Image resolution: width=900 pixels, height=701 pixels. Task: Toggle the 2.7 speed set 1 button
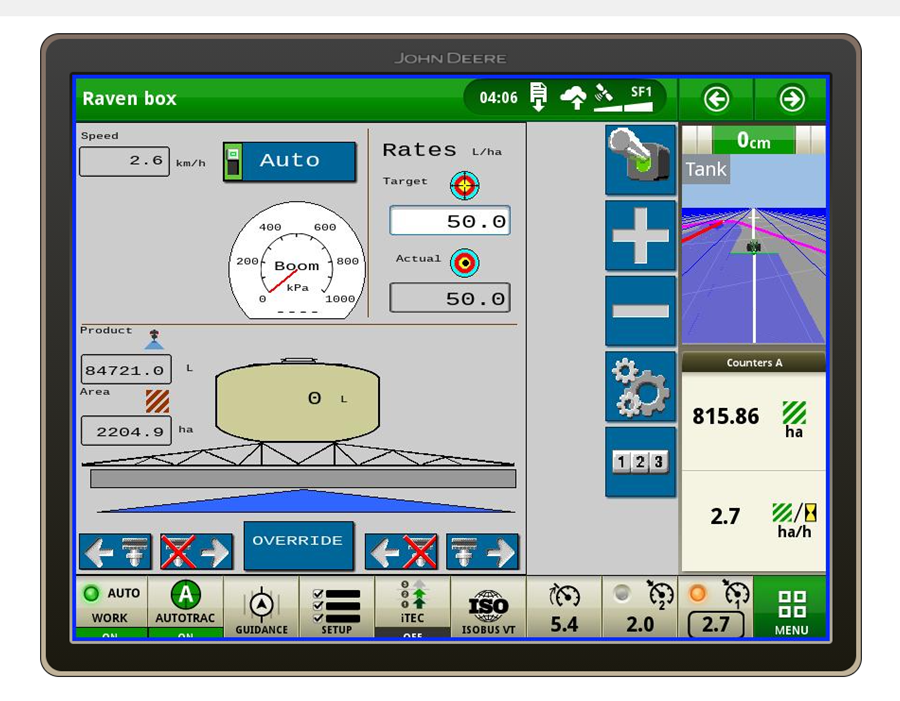pyautogui.click(x=716, y=607)
